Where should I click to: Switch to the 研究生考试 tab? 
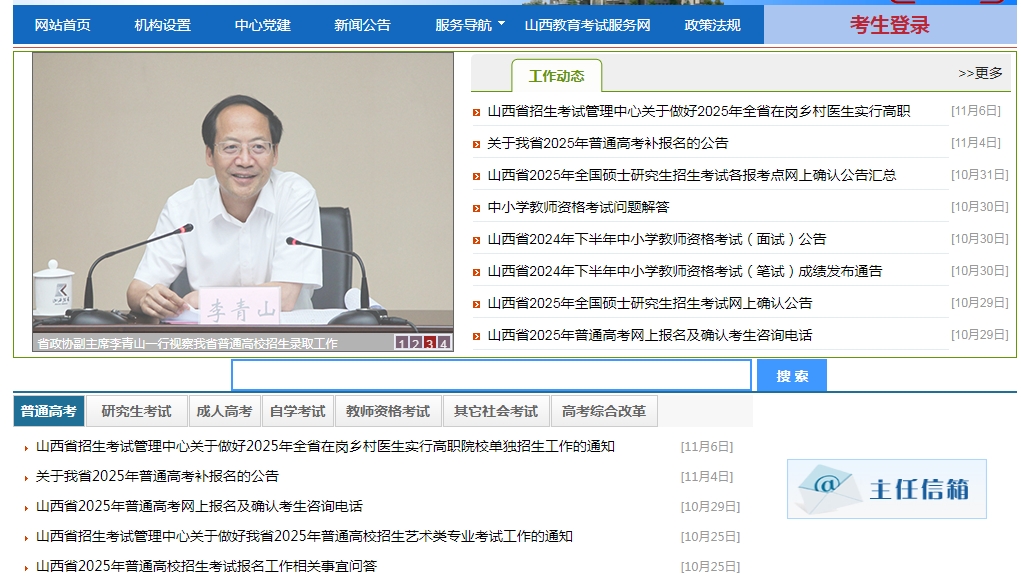click(x=136, y=411)
